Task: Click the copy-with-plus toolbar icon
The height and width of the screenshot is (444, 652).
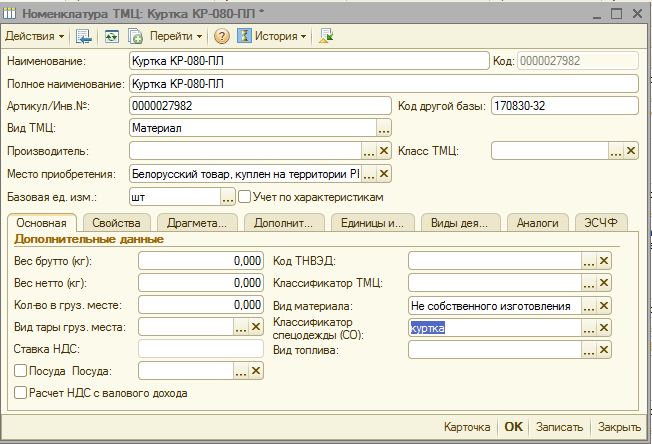Action: [135, 36]
